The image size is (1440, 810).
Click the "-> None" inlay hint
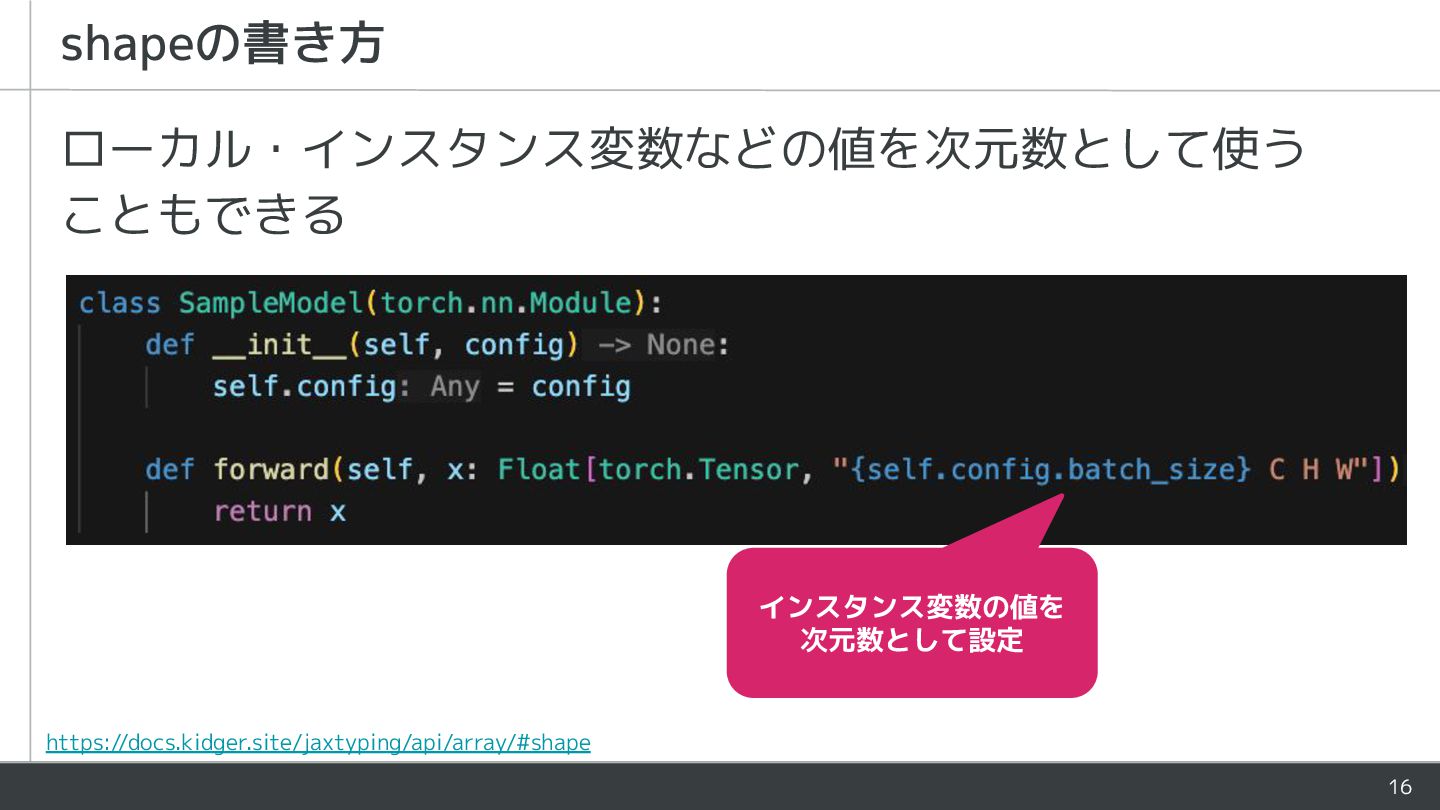click(x=655, y=345)
